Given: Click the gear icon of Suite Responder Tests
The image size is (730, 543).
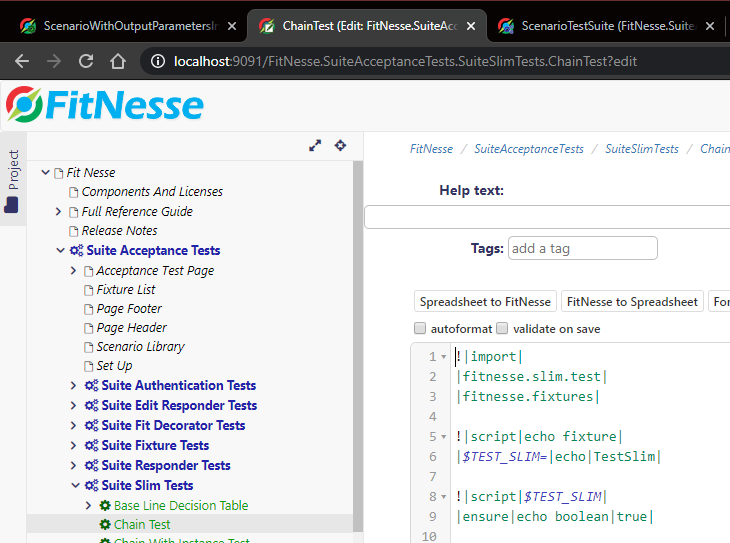Looking at the screenshot, I should tap(91, 466).
